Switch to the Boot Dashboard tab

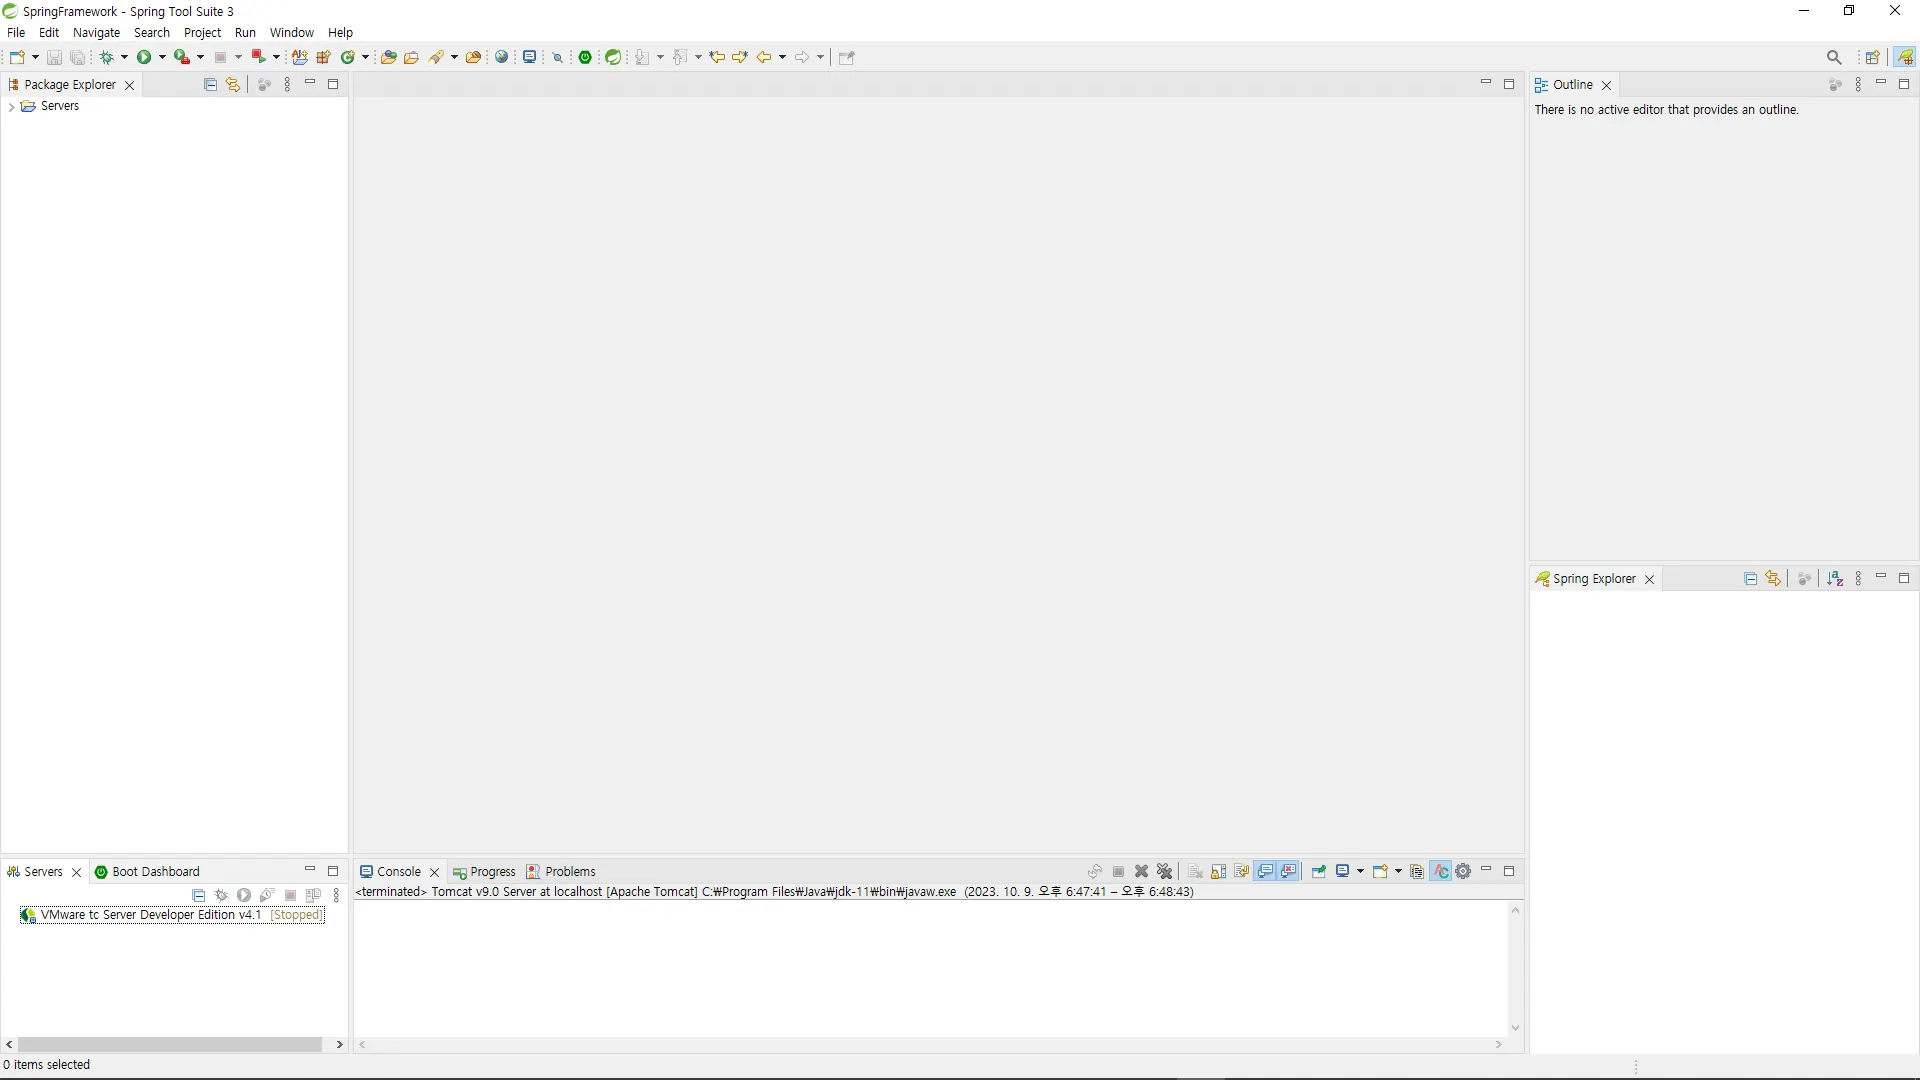click(155, 872)
